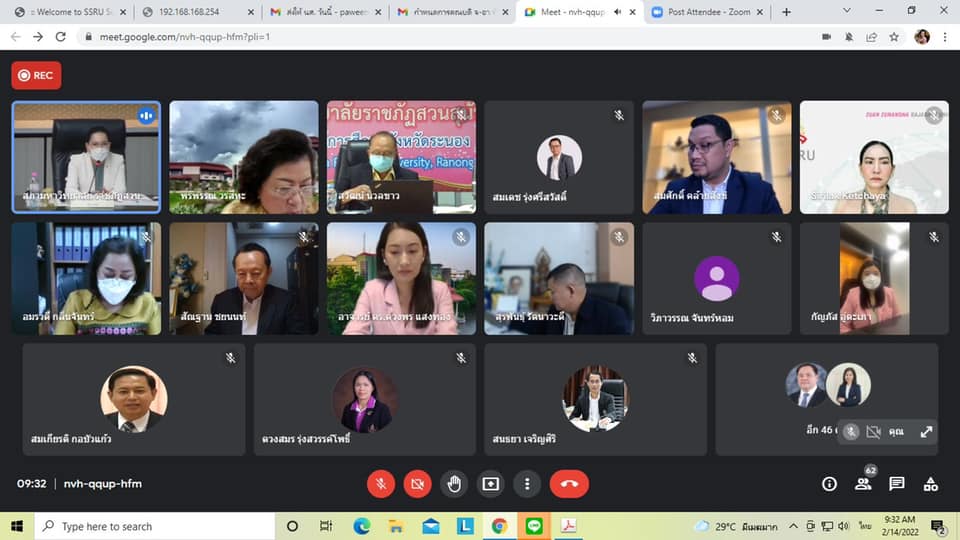960x540 pixels.
Task: Open a new browser tab
Action: click(x=786, y=12)
